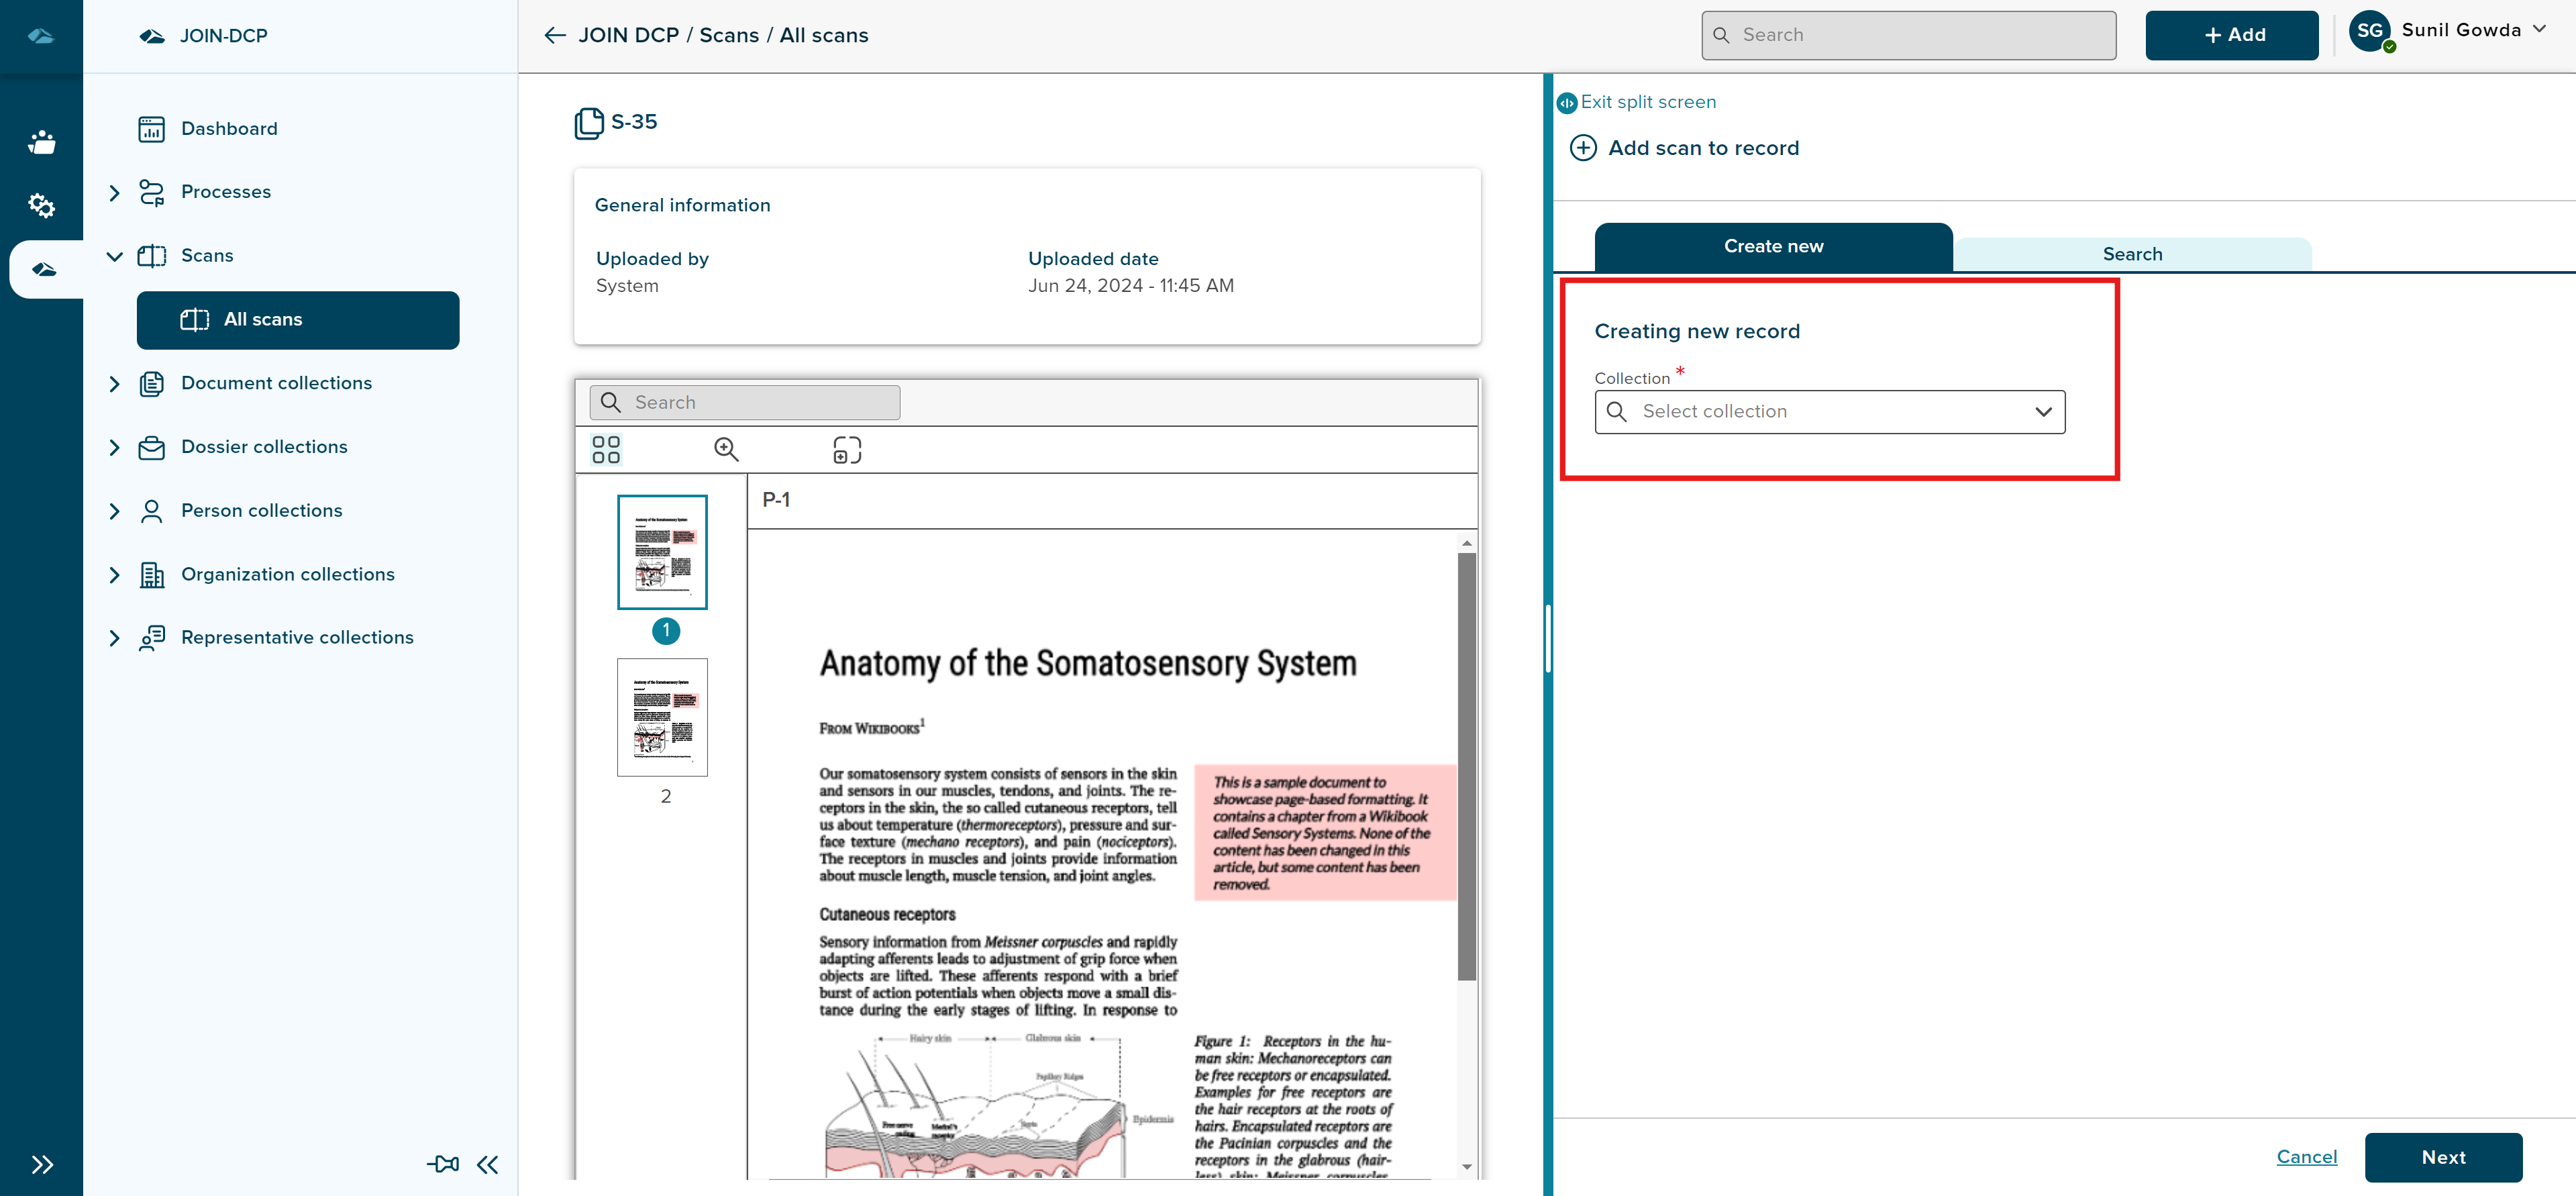Switch to the Search tab
Screen dimensions: 2576x1196
click(x=2131, y=254)
